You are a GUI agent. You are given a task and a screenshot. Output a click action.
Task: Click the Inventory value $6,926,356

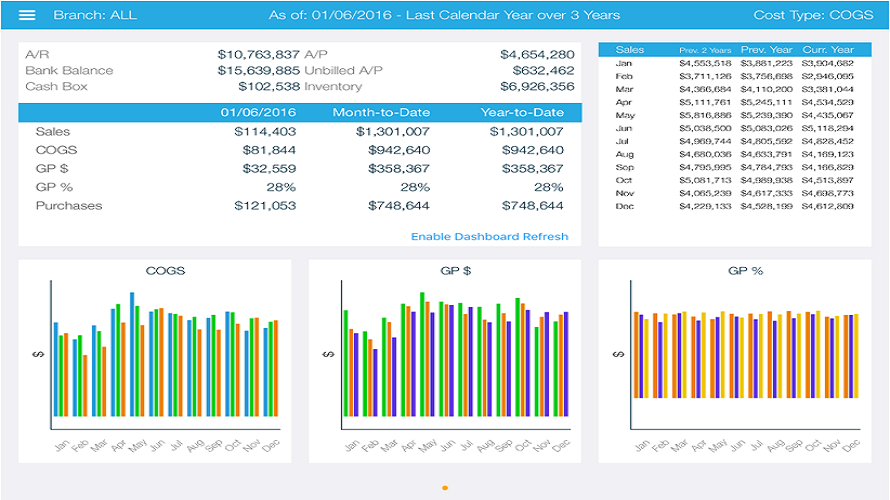tap(537, 86)
